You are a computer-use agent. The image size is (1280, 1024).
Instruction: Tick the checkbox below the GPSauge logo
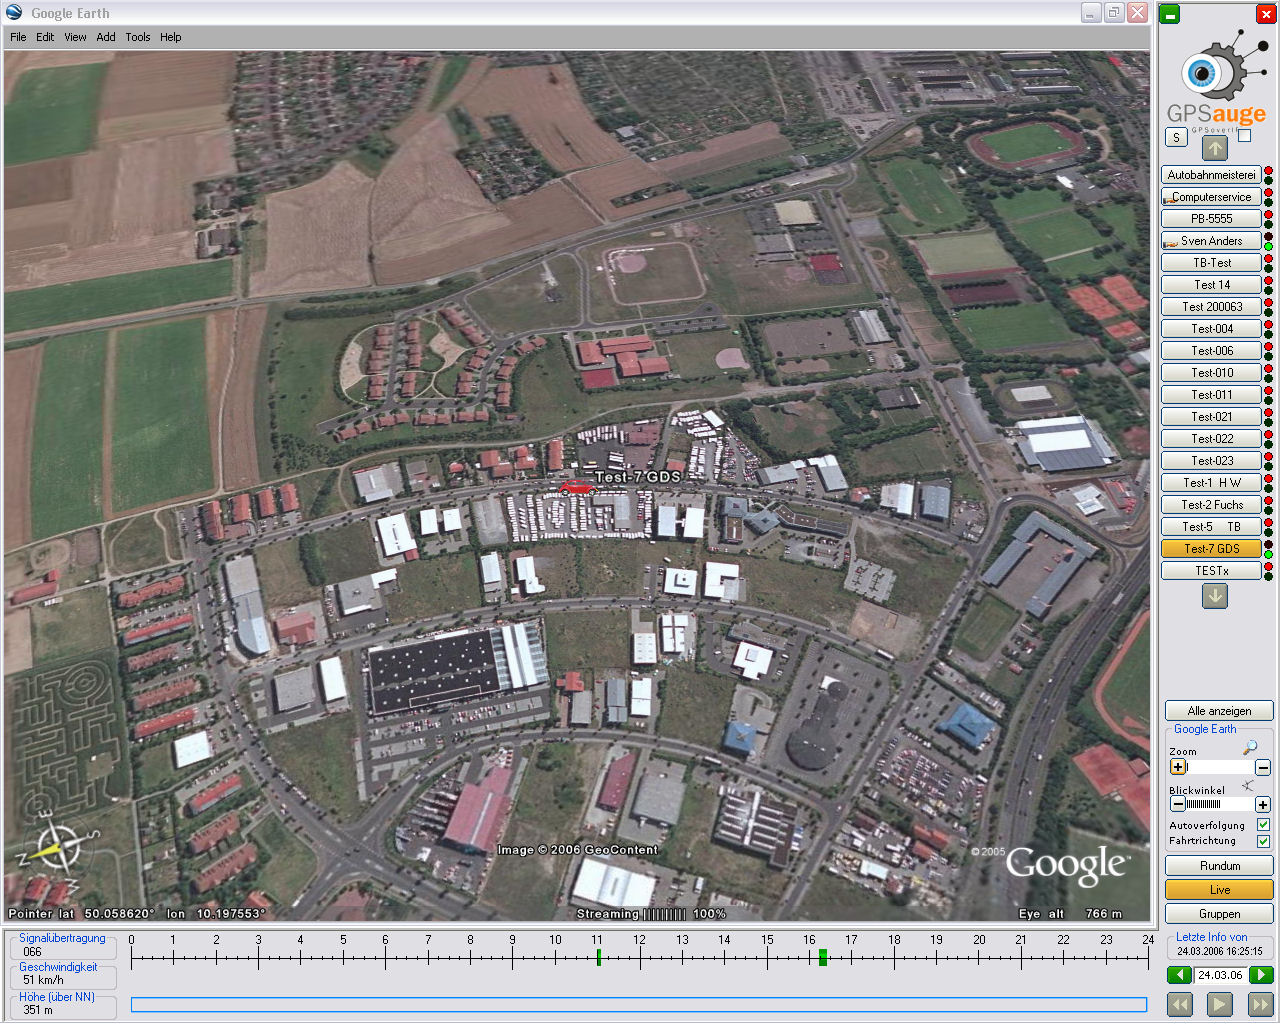tap(1244, 136)
